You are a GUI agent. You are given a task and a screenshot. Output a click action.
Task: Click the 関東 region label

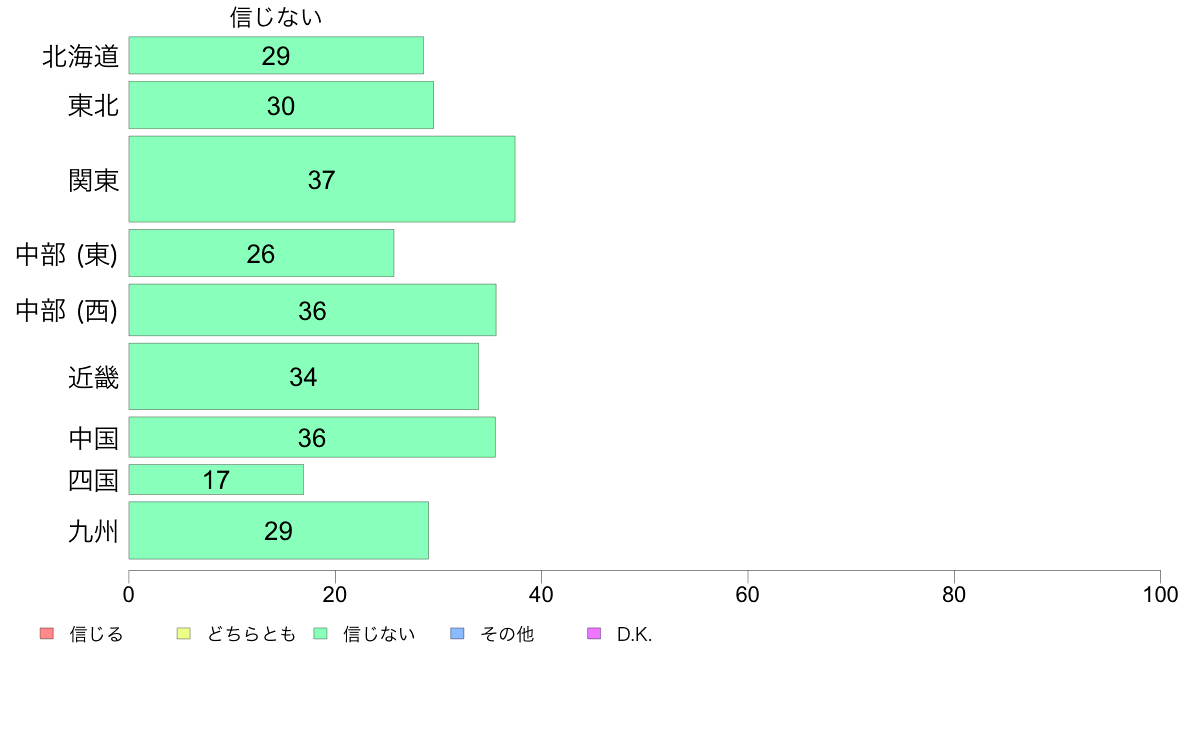coord(93,180)
